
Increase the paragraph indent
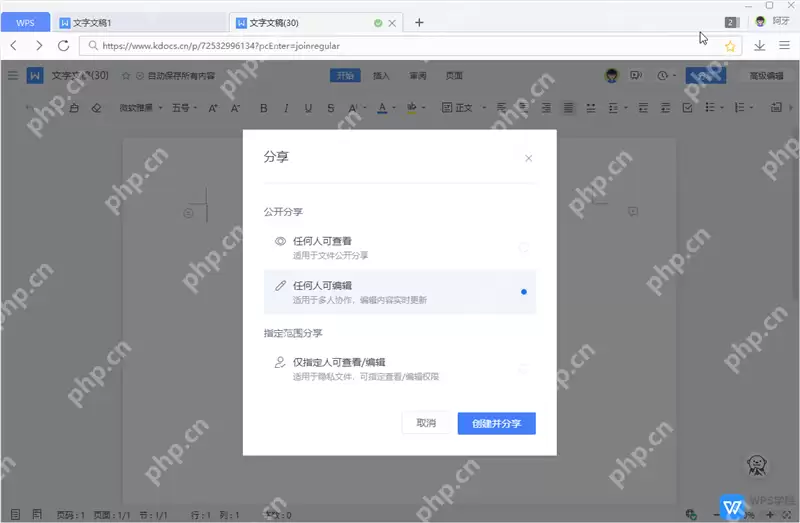click(x=665, y=108)
